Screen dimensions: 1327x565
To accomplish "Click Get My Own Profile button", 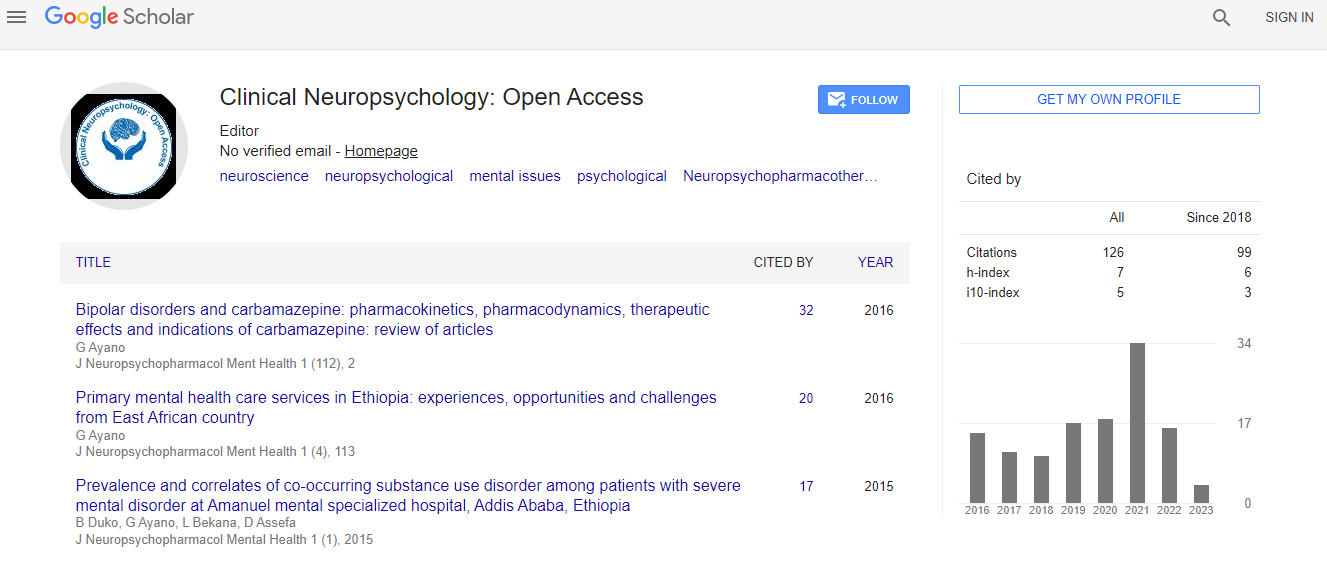I will 1108,99.
